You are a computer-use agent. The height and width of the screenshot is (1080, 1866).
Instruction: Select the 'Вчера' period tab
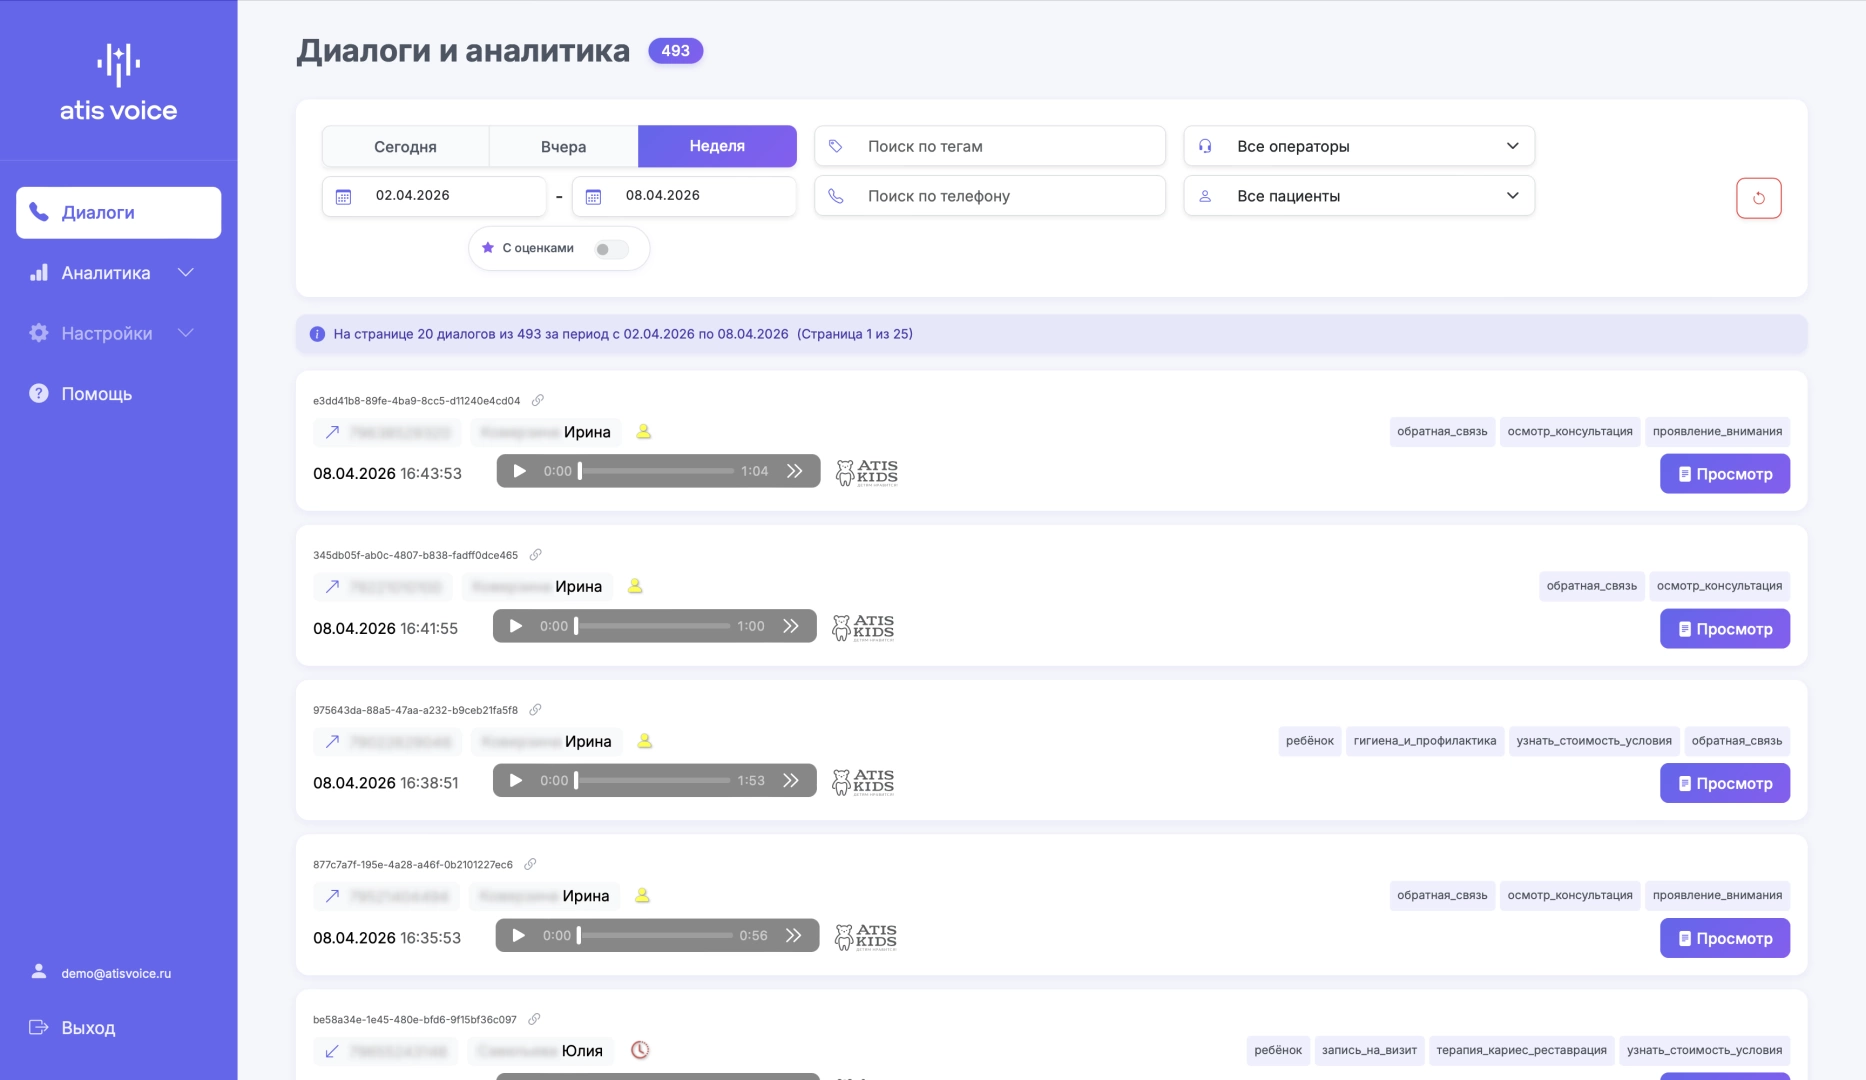click(563, 146)
